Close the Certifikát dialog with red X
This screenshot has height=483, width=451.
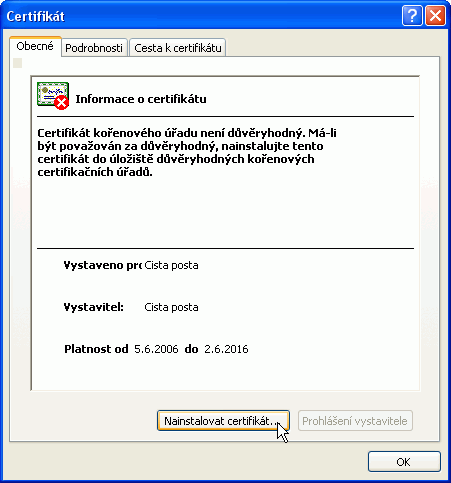click(x=435, y=16)
